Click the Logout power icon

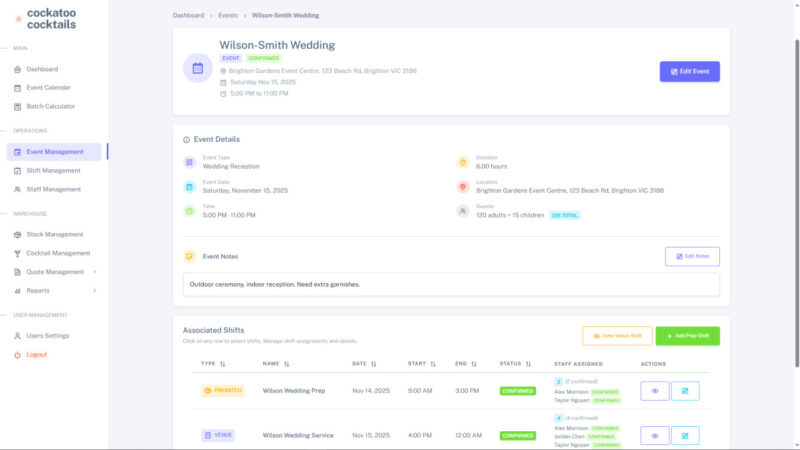17,355
